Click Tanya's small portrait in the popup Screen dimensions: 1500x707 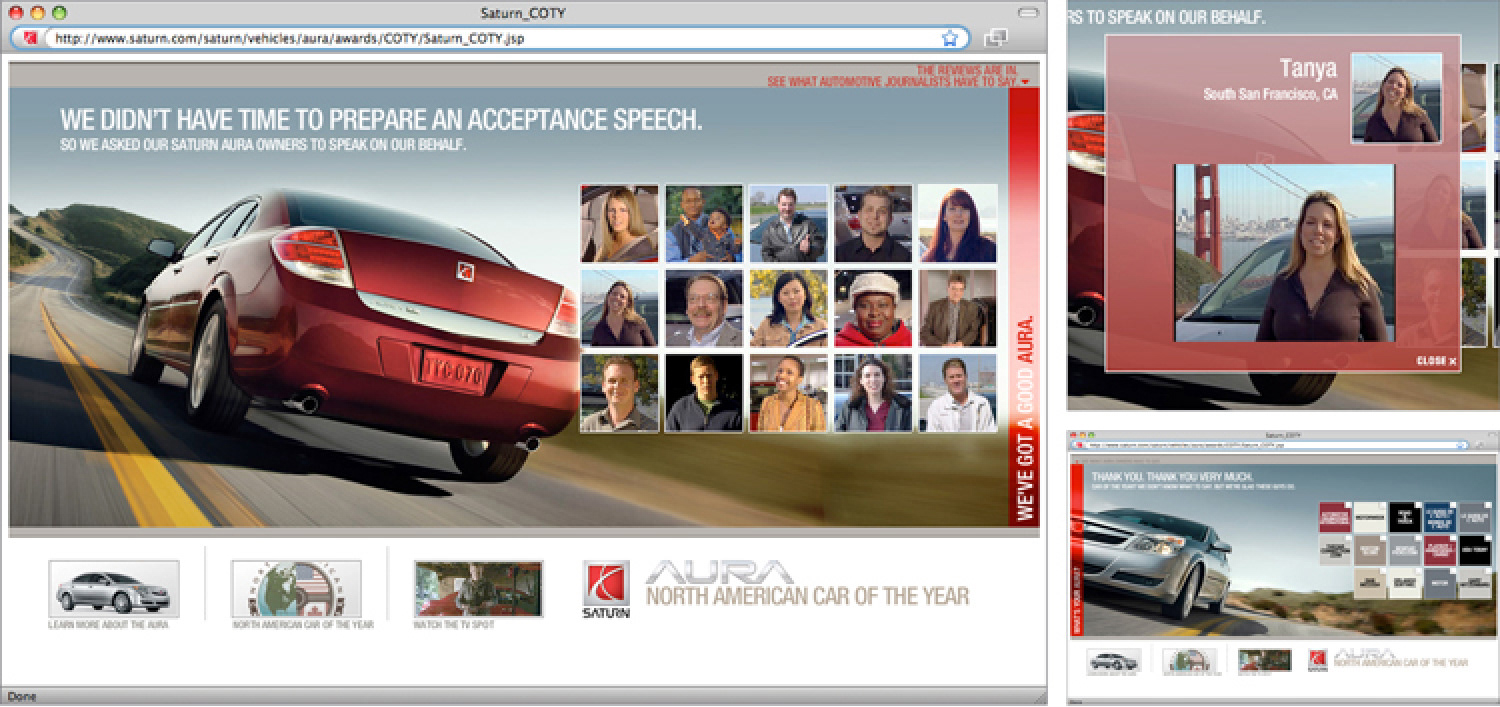1396,98
